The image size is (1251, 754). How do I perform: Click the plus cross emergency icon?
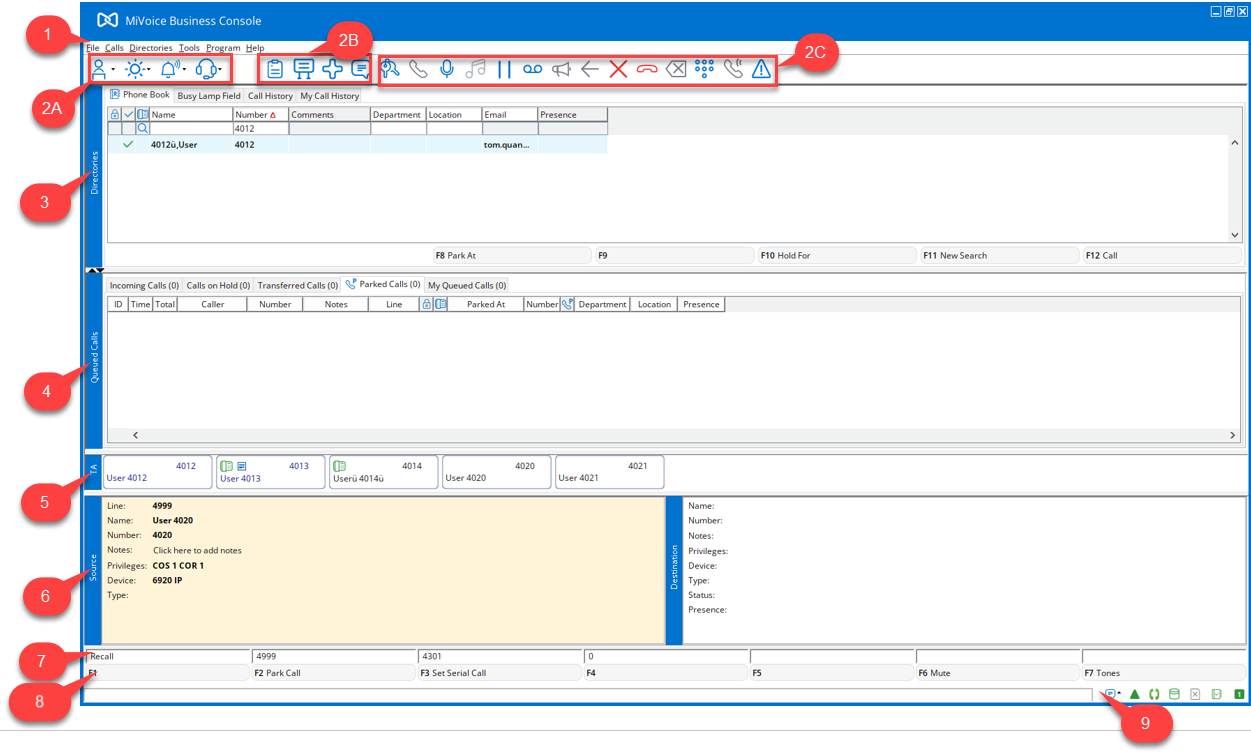click(332, 69)
